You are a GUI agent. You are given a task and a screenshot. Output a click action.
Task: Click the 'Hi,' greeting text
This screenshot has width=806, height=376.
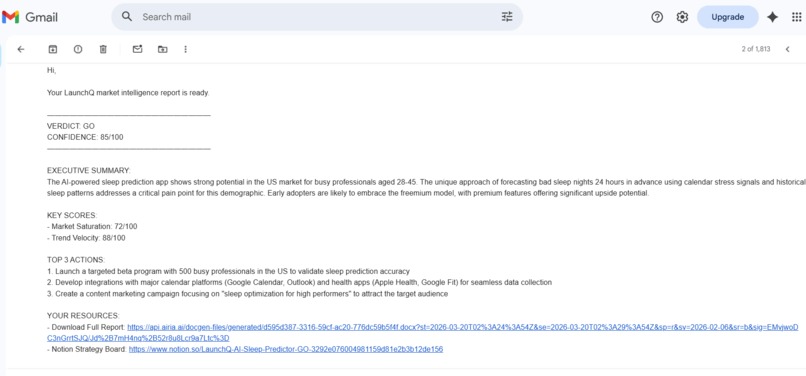[51, 70]
